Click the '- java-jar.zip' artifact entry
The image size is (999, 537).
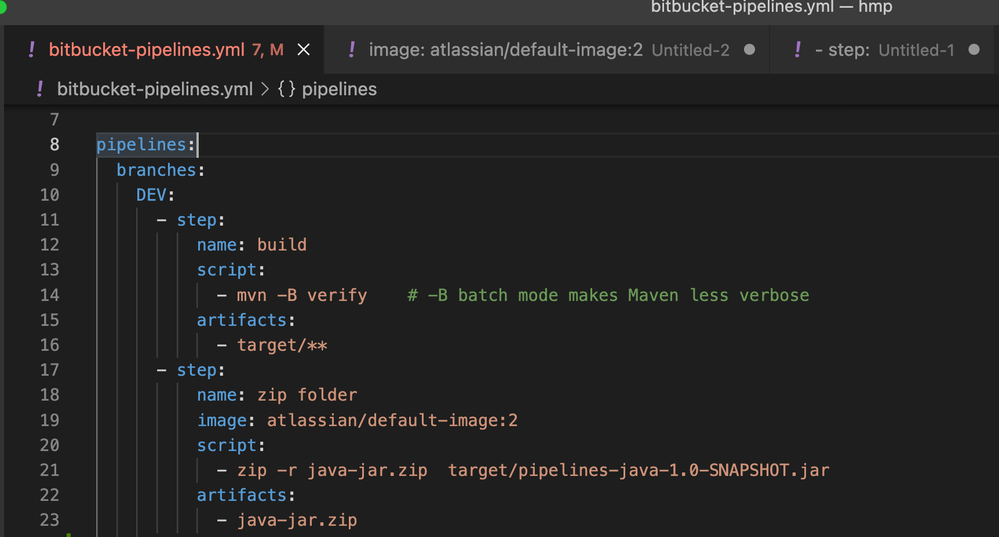click(x=287, y=520)
